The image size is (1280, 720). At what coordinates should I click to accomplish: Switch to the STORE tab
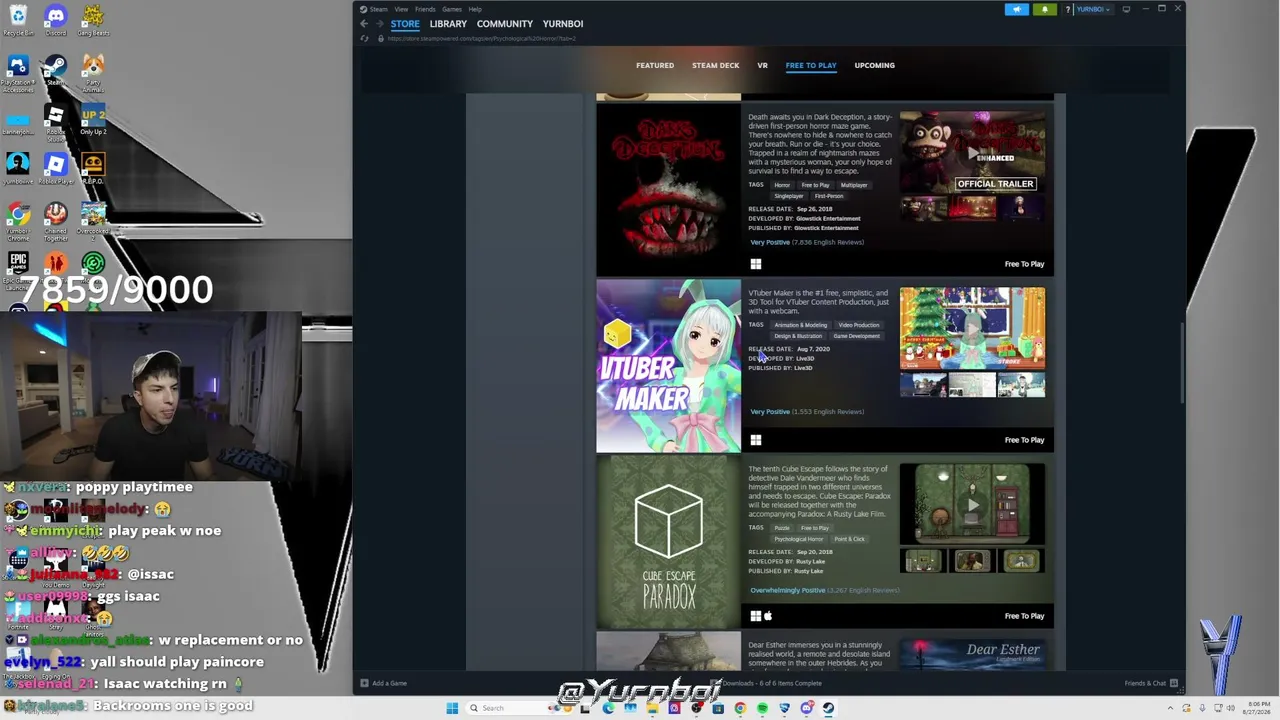click(405, 24)
